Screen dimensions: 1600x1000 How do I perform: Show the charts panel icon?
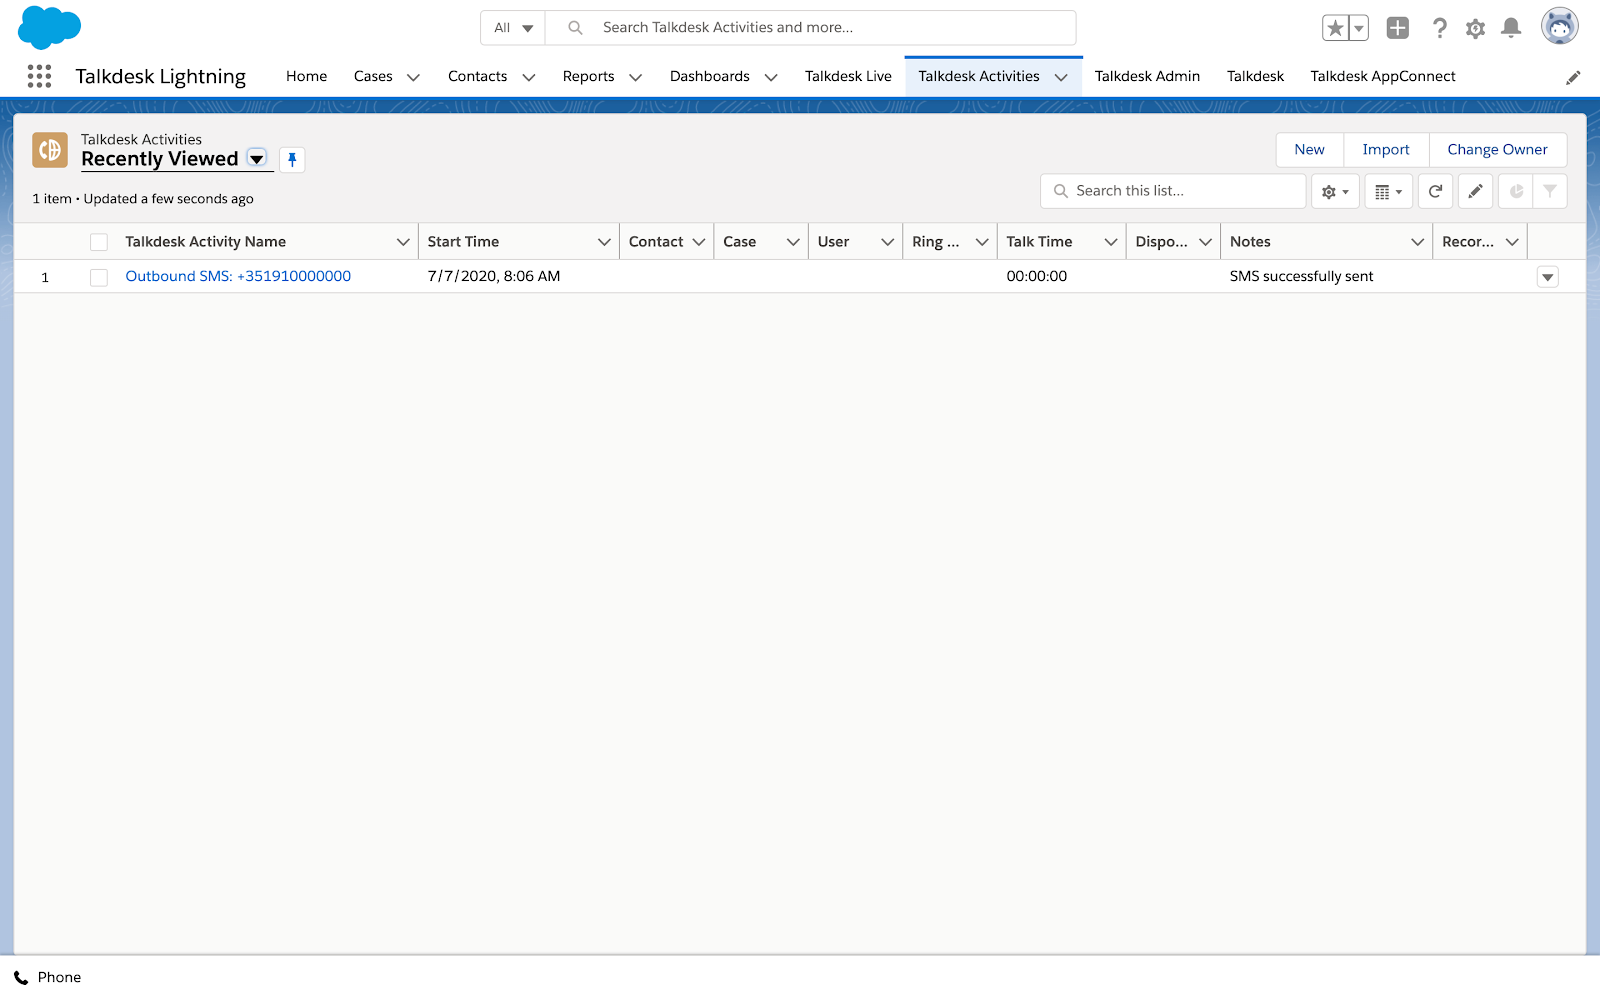click(x=1516, y=191)
